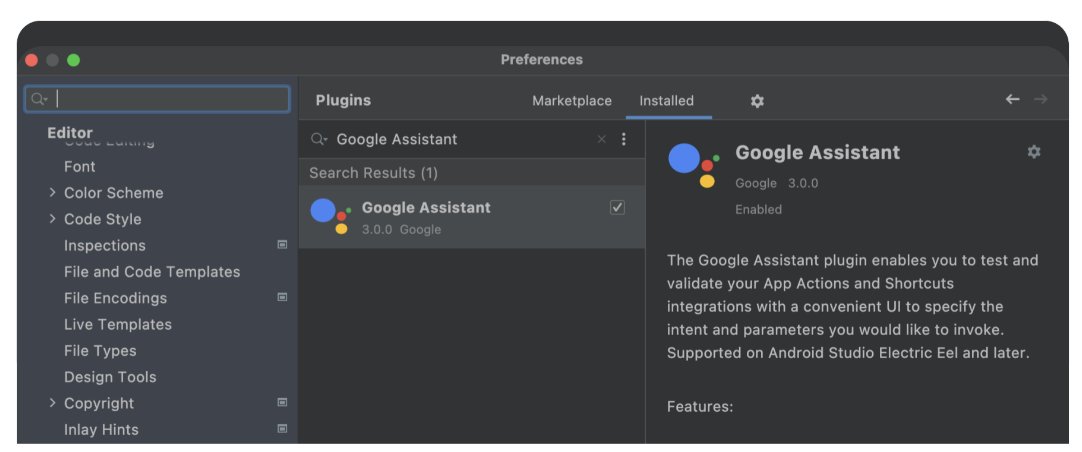Open Design Tools settings

(x=110, y=377)
